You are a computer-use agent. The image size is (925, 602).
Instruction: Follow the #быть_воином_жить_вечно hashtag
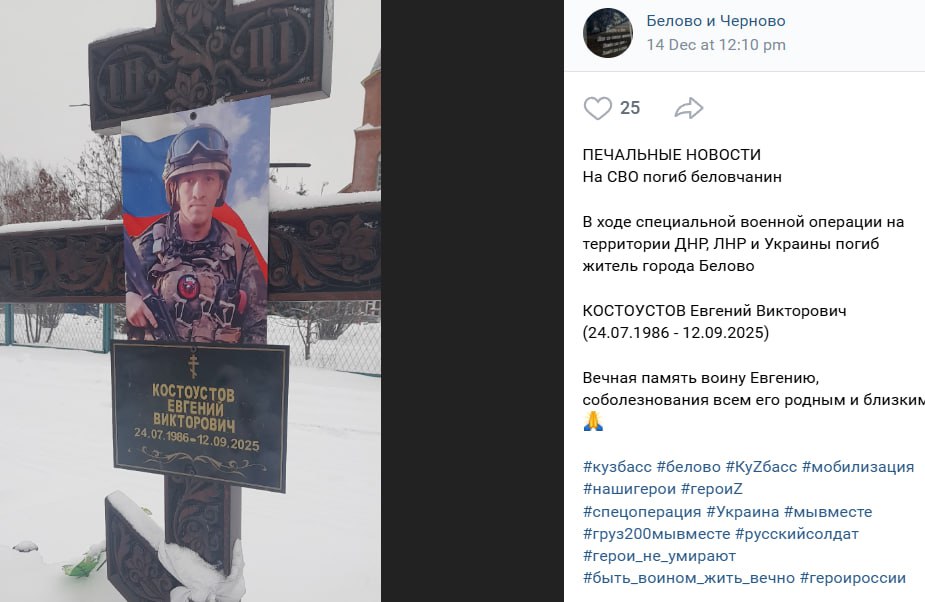(688, 578)
